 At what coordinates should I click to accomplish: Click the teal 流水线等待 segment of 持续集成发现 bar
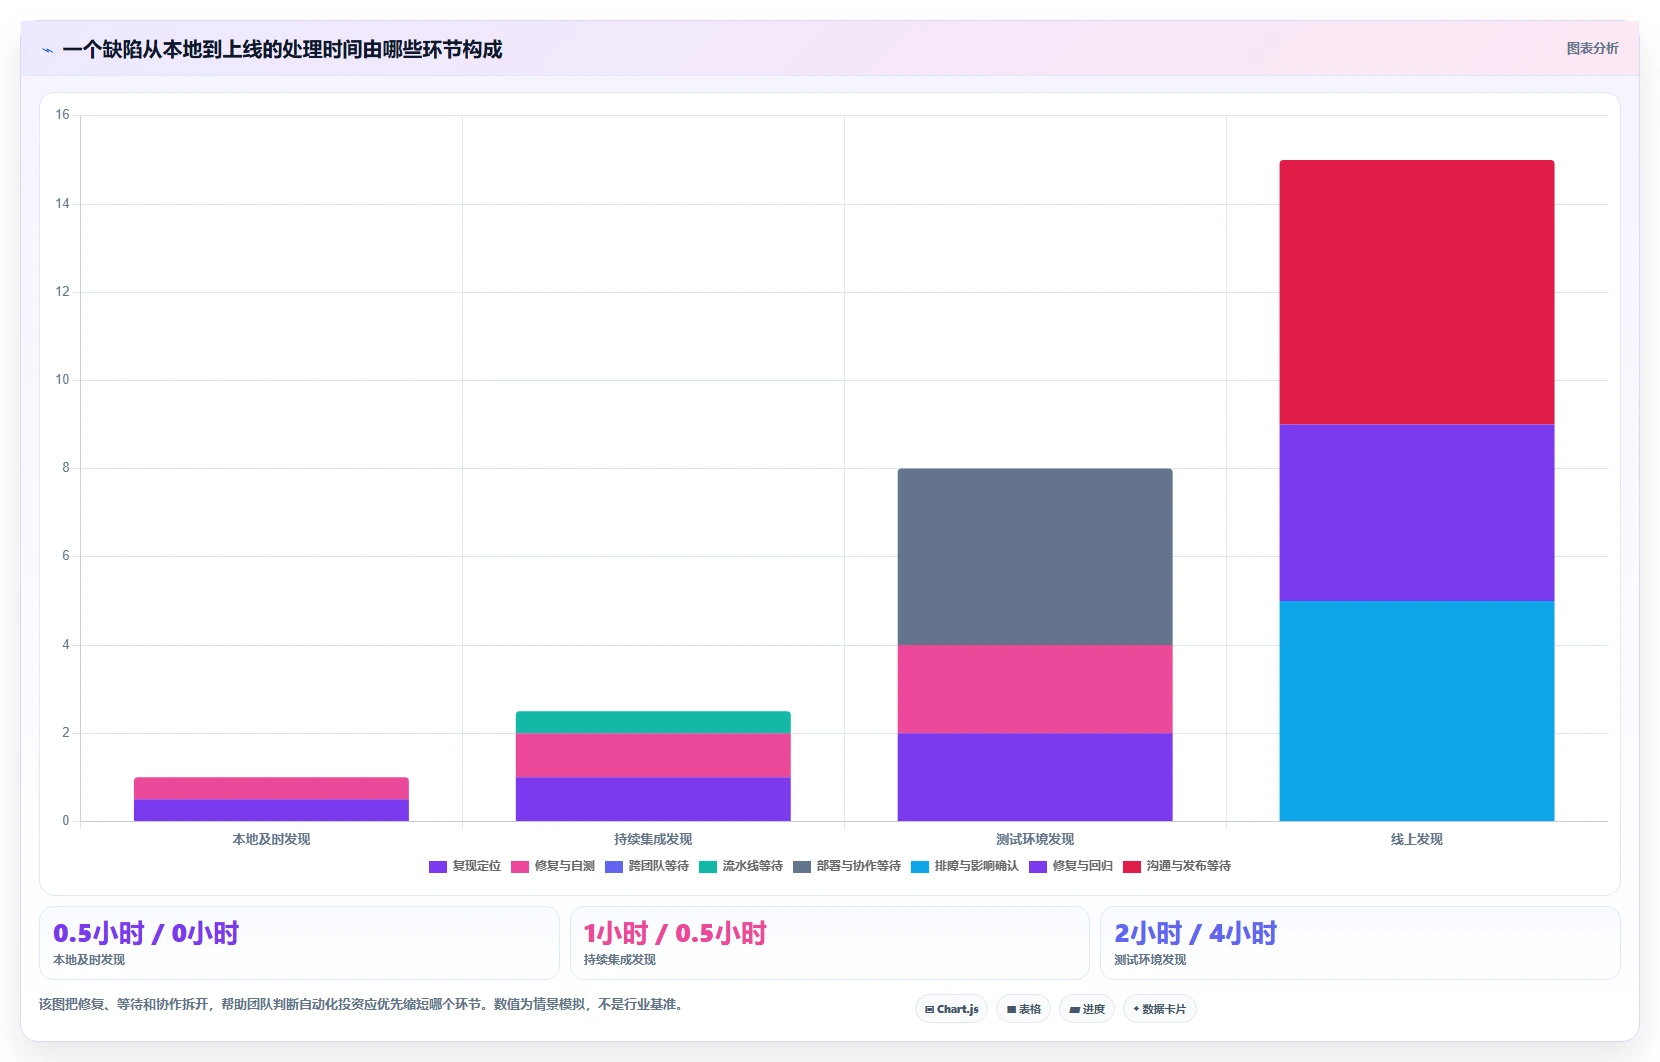(x=653, y=722)
